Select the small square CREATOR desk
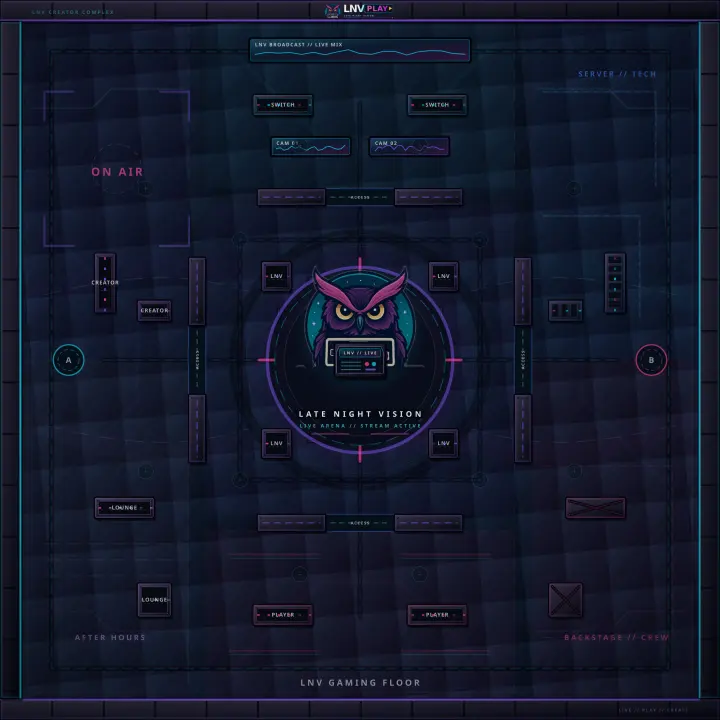The height and width of the screenshot is (720, 720). click(154, 310)
